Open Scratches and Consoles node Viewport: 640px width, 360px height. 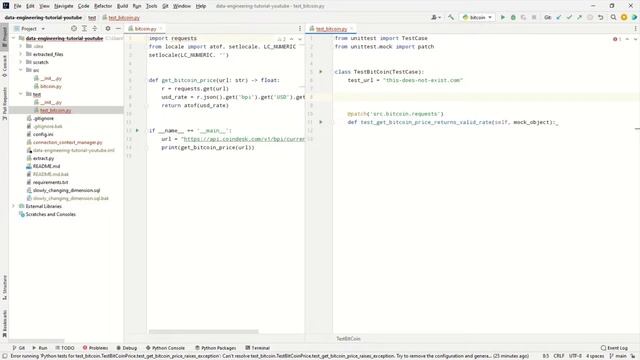[50, 214]
